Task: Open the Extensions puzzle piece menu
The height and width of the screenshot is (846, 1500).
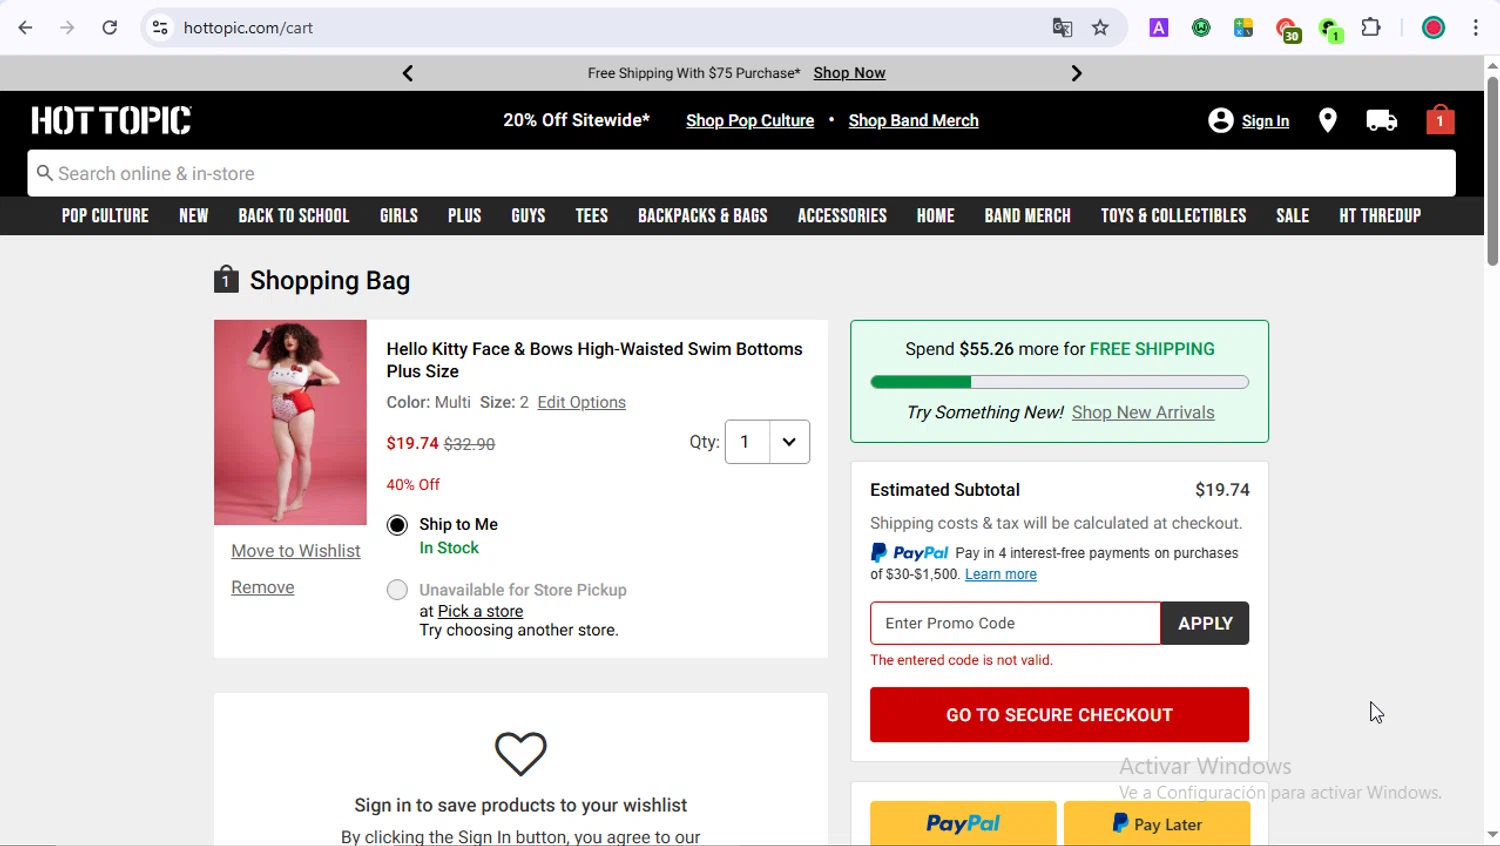Action: click(1371, 28)
